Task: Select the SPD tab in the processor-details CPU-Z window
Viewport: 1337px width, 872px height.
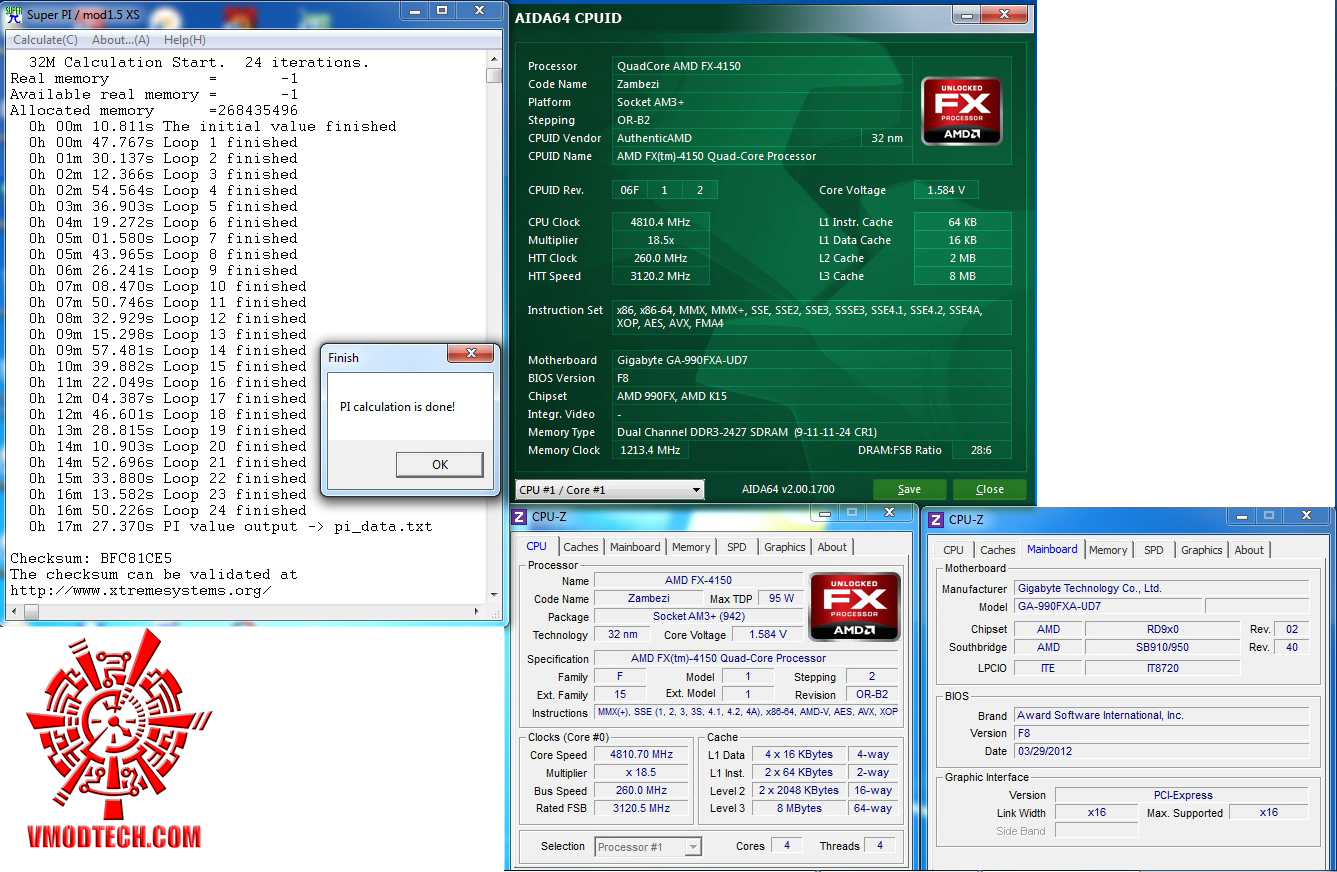Action: pos(737,547)
